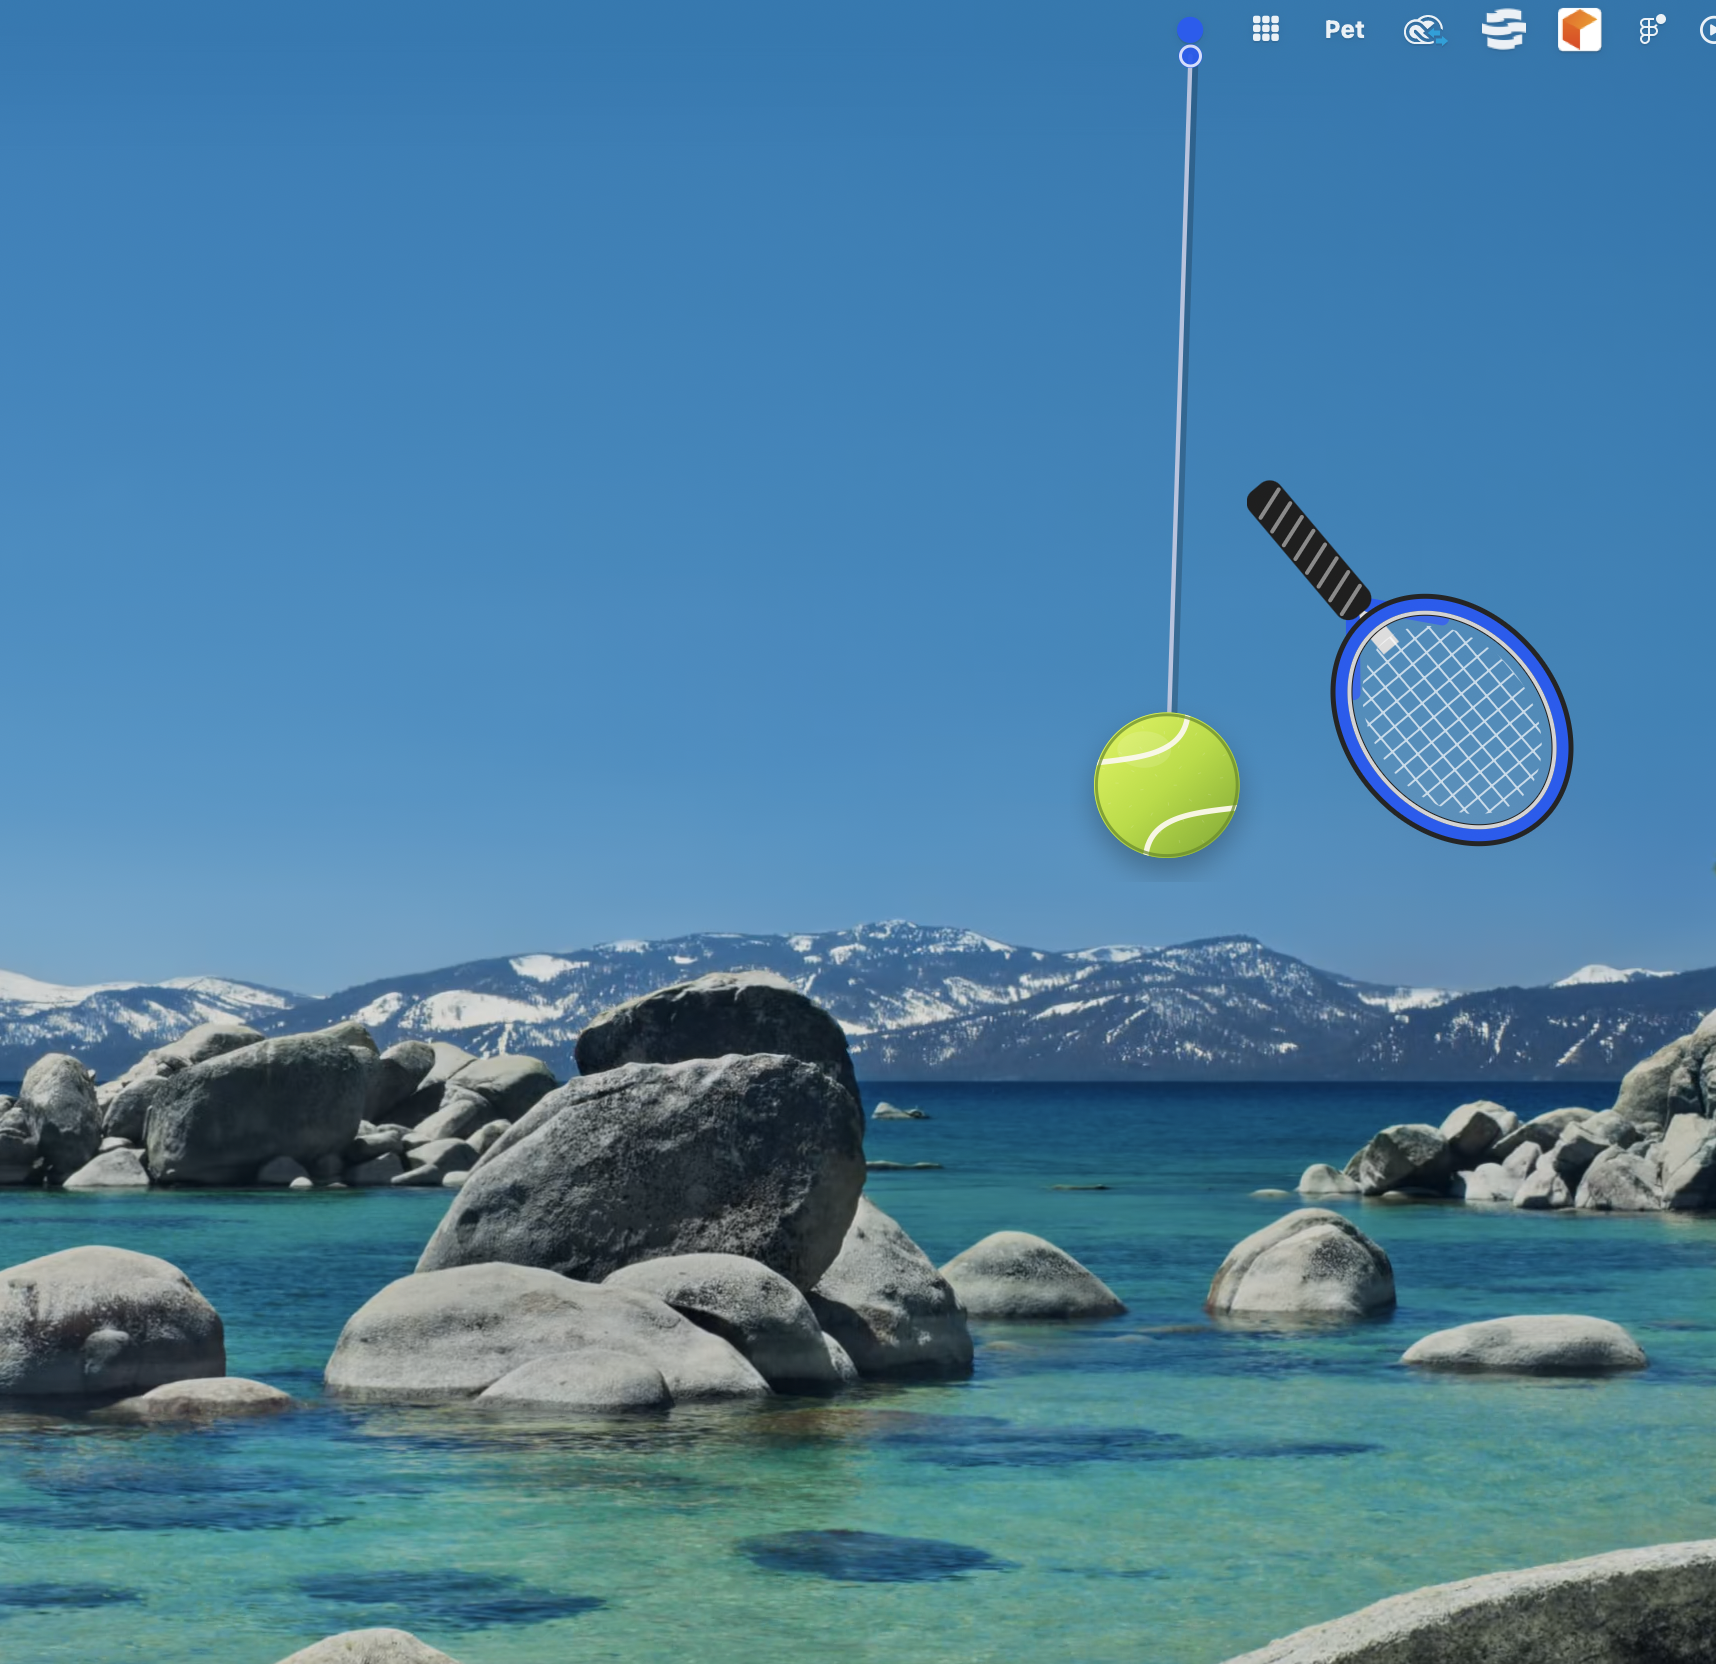This screenshot has width=1716, height=1664.
Task: Open the Creative Cloud sync icon
Action: (x=1425, y=30)
